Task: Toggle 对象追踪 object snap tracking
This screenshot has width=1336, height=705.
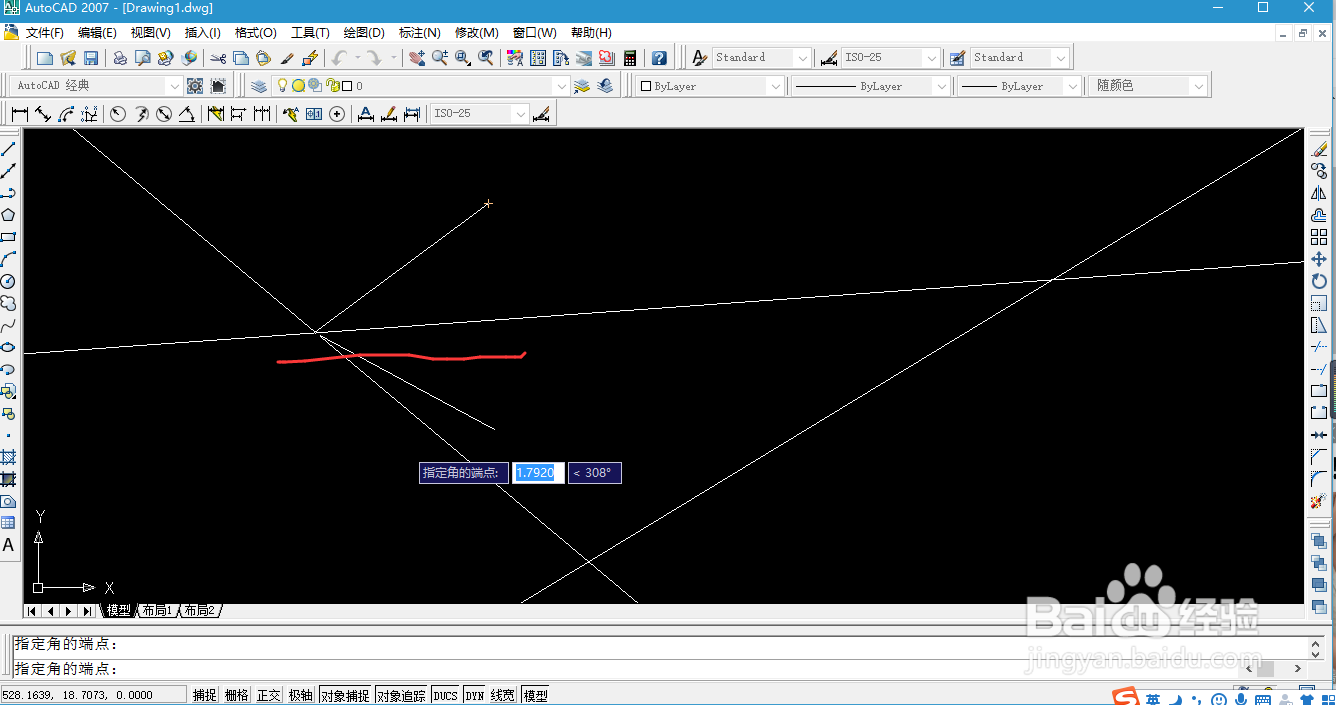Action: tap(401, 695)
